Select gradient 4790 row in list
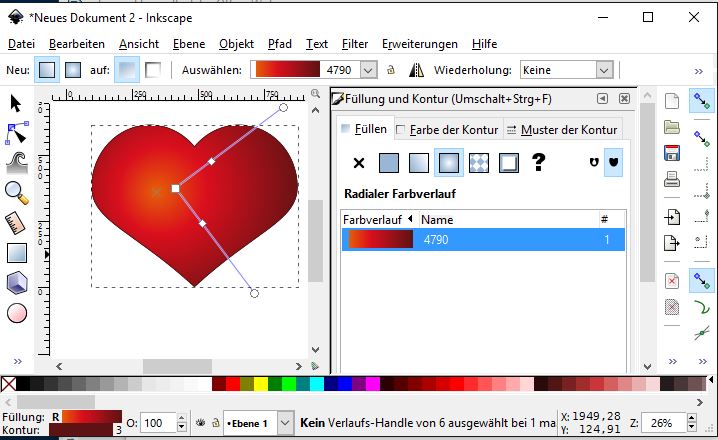 [484, 239]
